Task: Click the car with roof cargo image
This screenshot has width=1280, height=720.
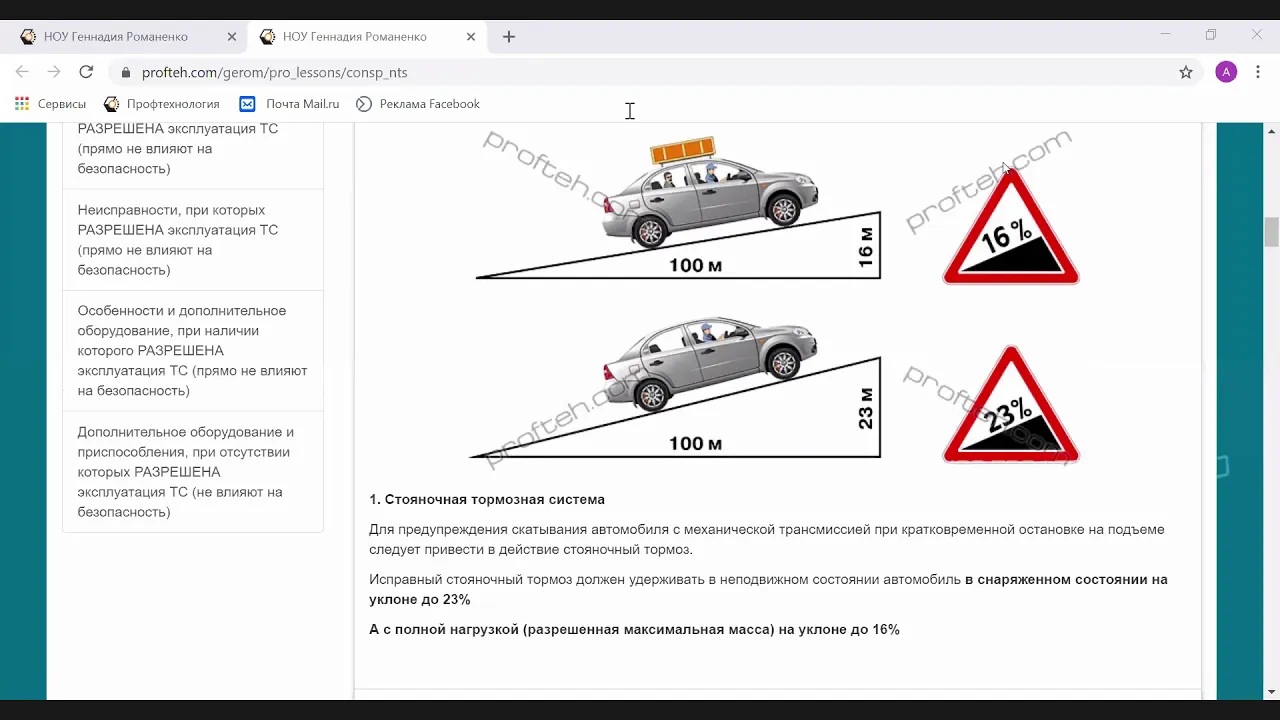Action: pos(710,193)
